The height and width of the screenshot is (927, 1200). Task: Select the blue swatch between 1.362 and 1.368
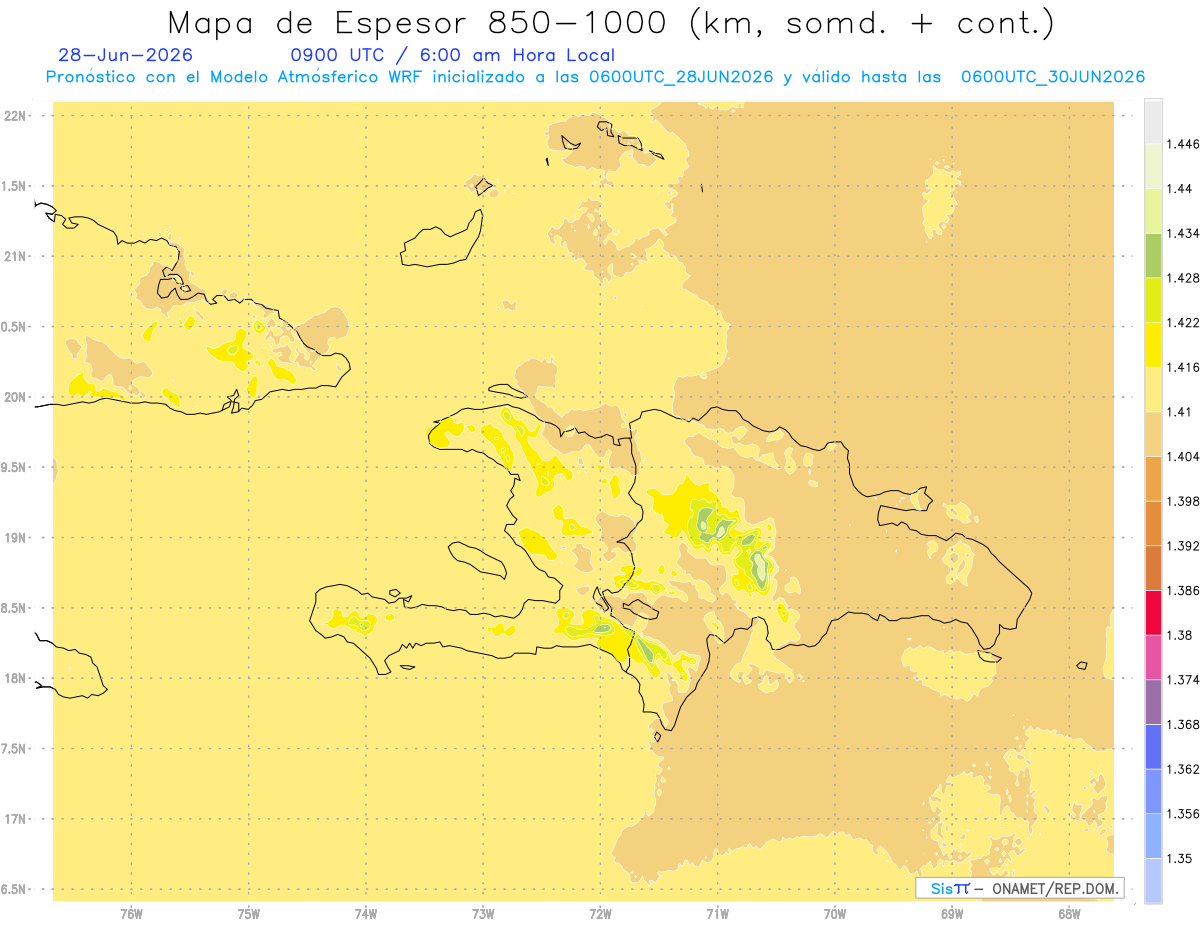[x=1153, y=746]
